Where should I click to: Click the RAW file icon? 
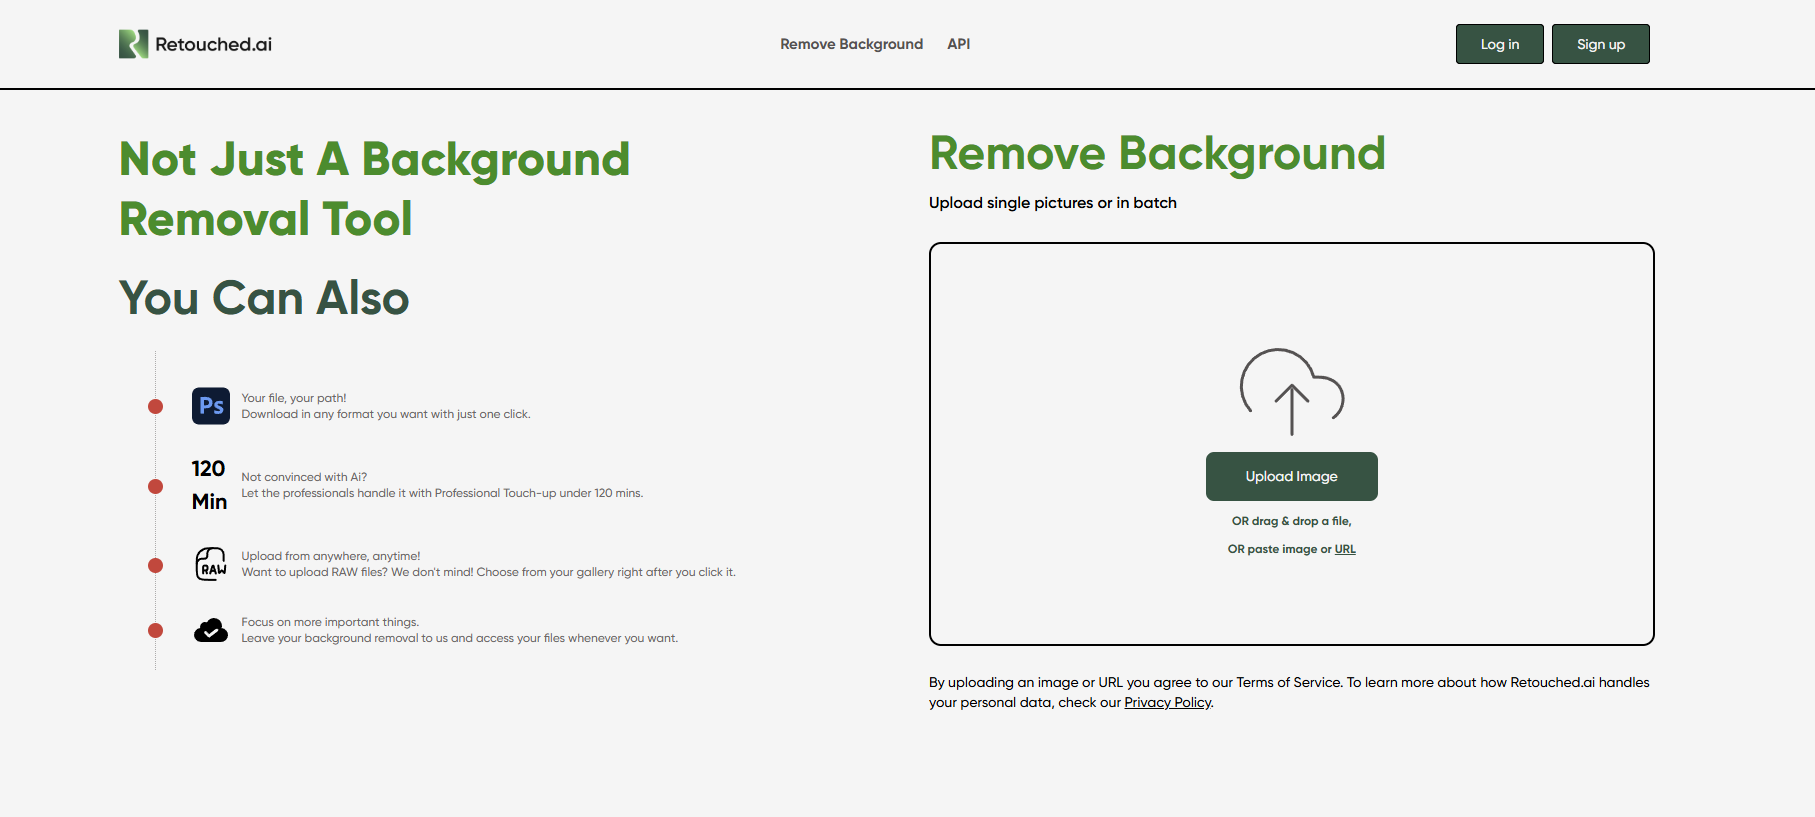[x=211, y=564]
